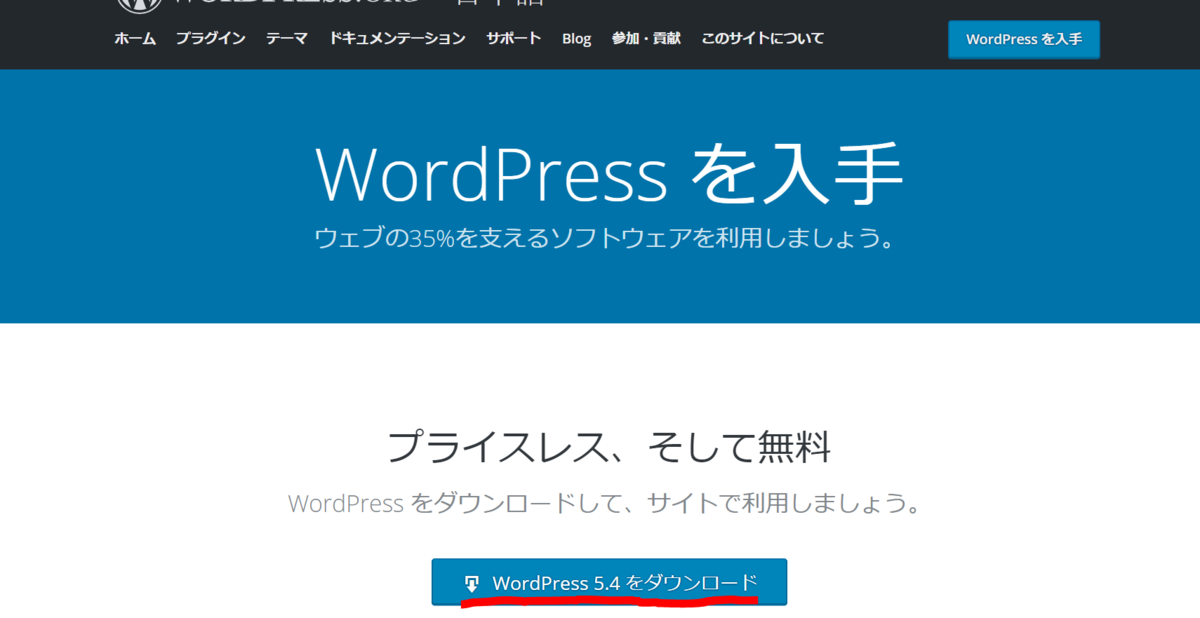Select the サポート navigation item
1200x618 pixels.
(514, 38)
